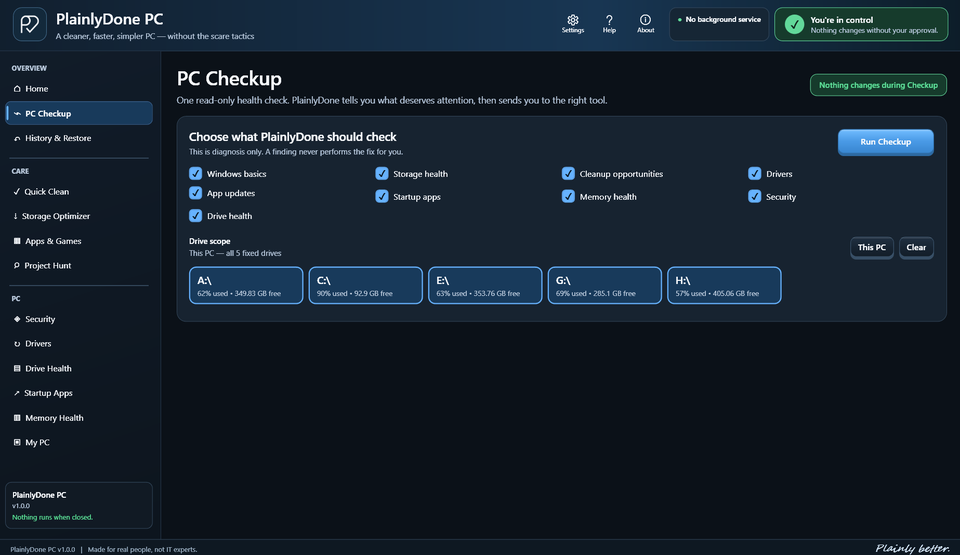Click the 'PC Checkup' page heading
Image resolution: width=960 pixels, height=555 pixels.
(229, 79)
